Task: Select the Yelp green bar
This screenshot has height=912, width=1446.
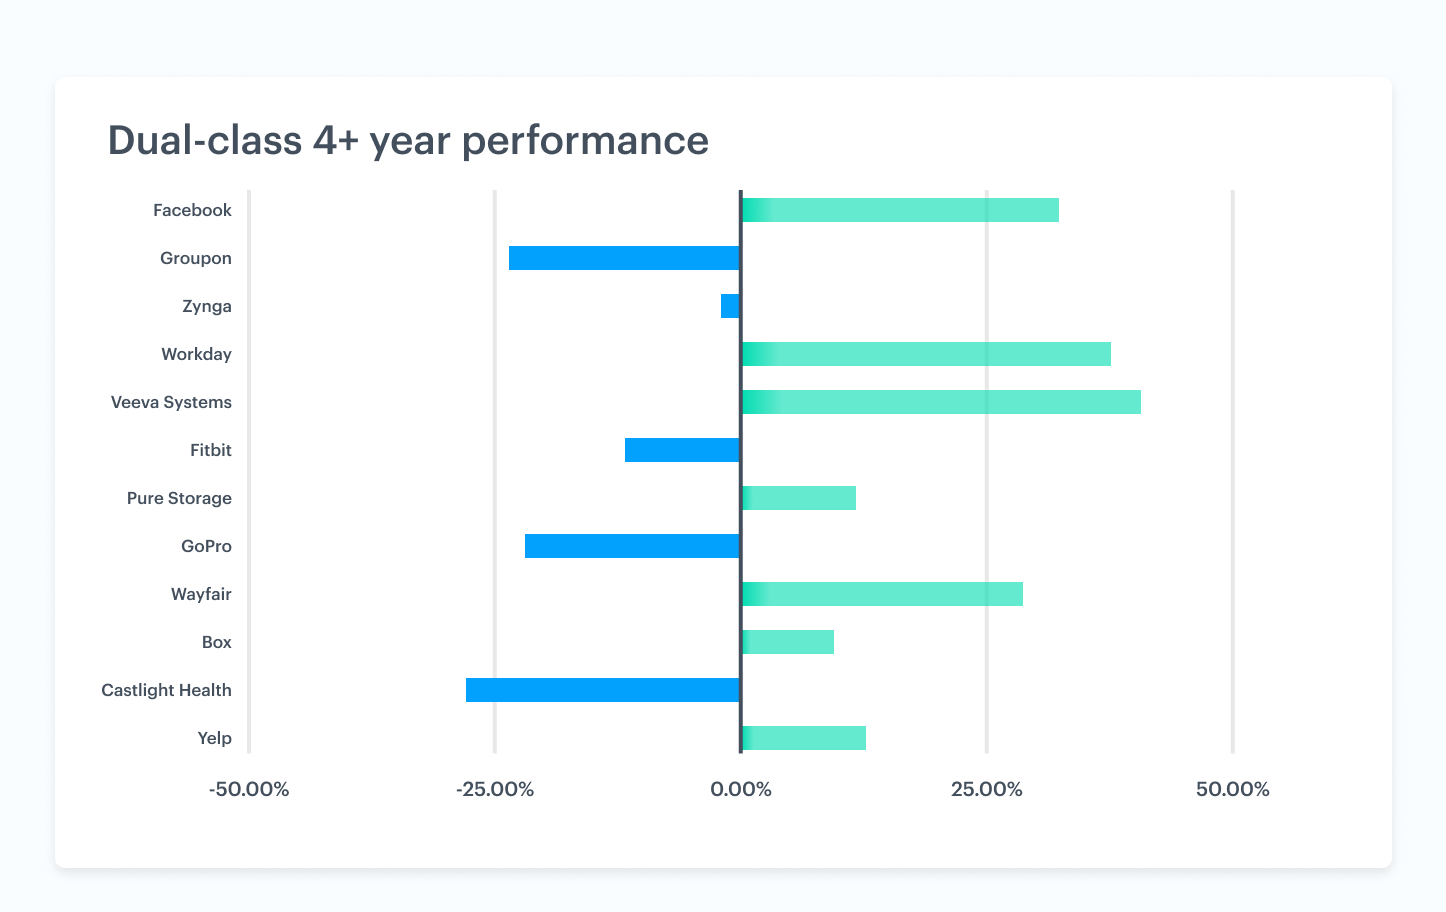Action: [803, 738]
